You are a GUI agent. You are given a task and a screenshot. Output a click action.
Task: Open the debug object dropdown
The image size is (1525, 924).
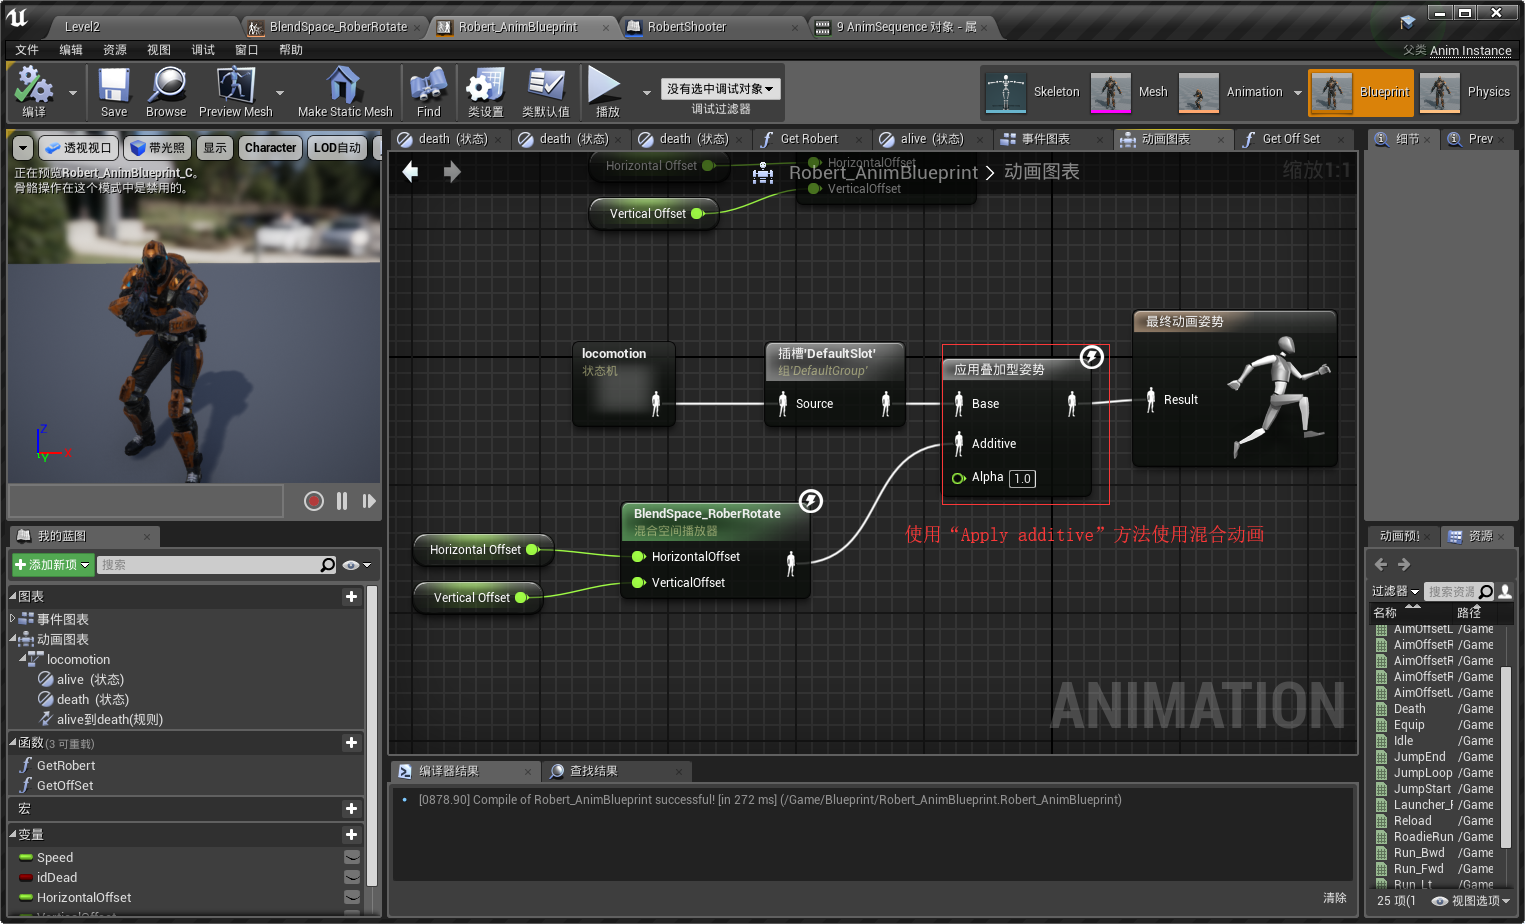720,89
